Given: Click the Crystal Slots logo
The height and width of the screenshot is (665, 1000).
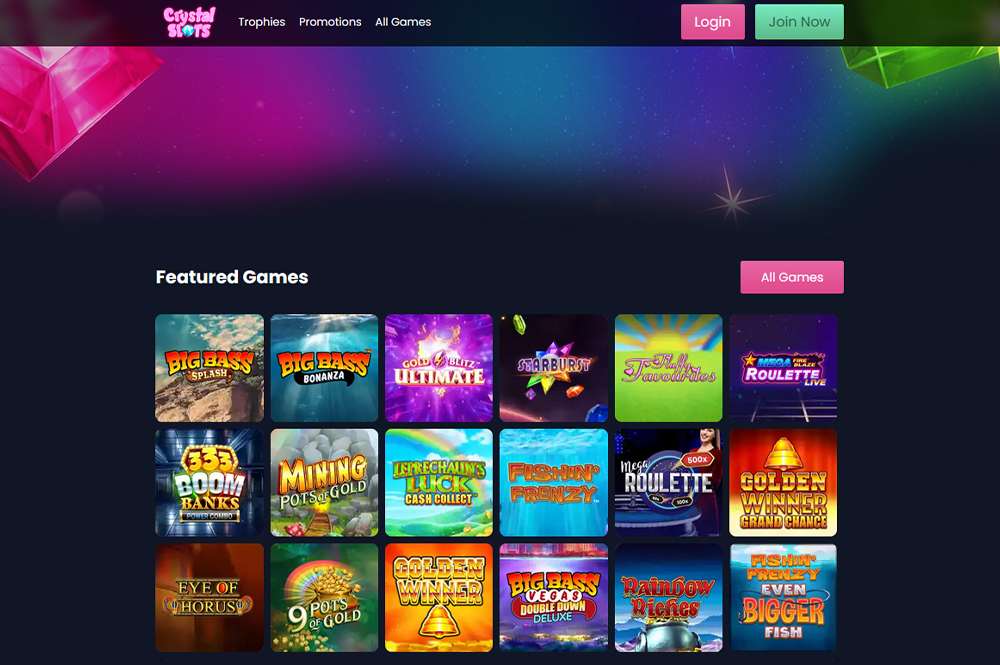Looking at the screenshot, I should pyautogui.click(x=189, y=22).
